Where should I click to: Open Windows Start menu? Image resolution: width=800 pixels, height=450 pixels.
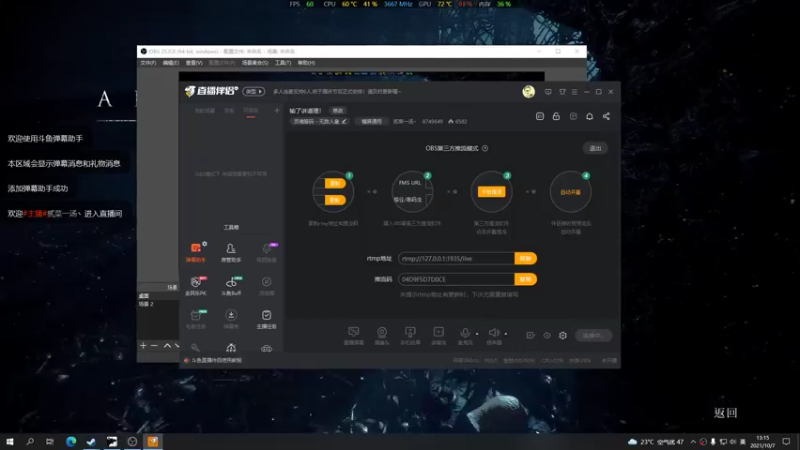tap(10, 441)
